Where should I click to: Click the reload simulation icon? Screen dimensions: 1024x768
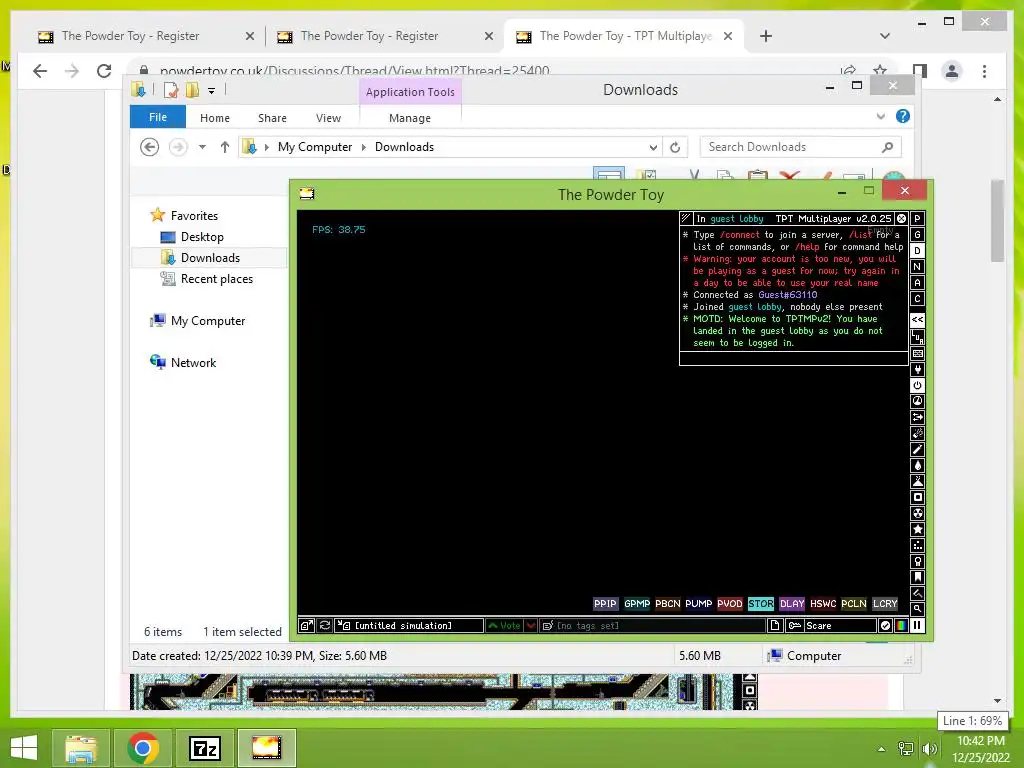point(325,626)
